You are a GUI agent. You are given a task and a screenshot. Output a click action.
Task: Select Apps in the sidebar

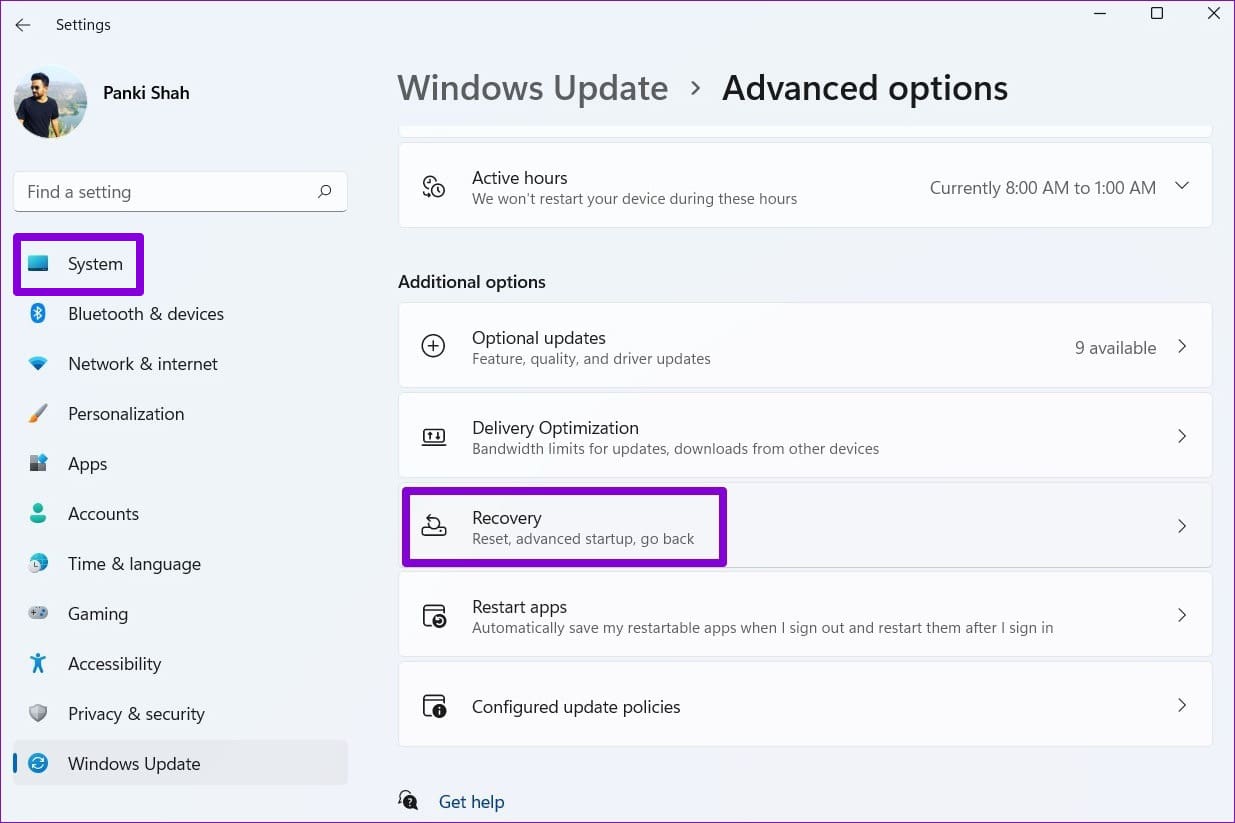coord(88,464)
